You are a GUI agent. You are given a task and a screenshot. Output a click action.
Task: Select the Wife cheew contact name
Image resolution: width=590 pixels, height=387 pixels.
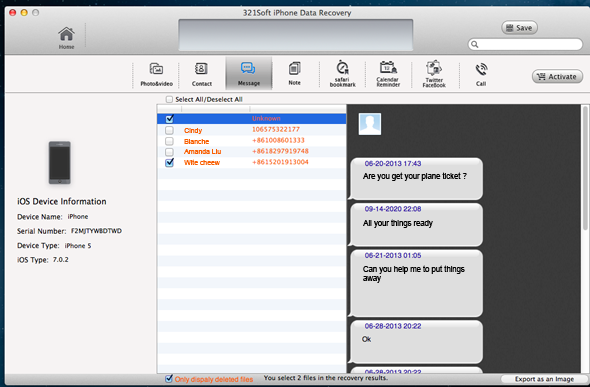pyautogui.click(x=202, y=162)
